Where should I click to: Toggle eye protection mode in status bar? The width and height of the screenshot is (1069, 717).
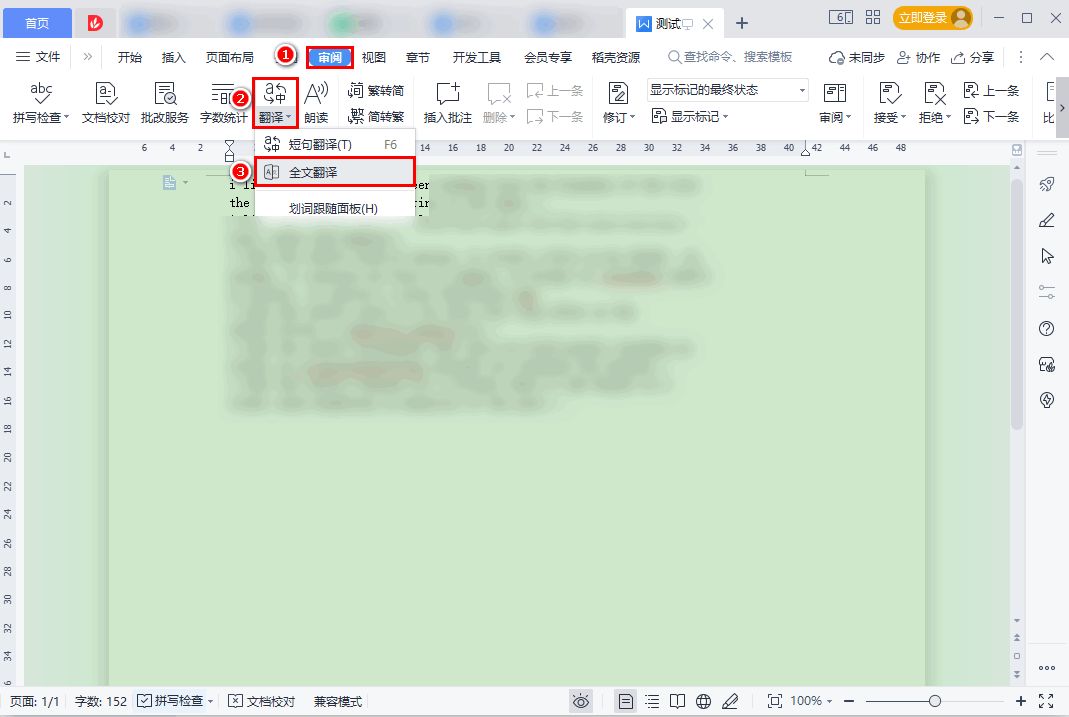581,701
